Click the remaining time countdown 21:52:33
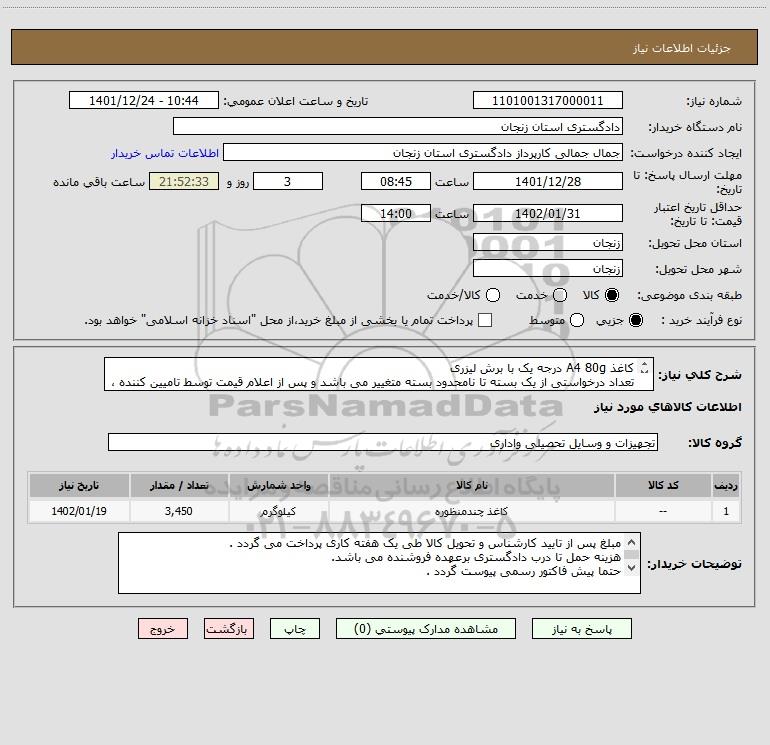 pos(184,181)
